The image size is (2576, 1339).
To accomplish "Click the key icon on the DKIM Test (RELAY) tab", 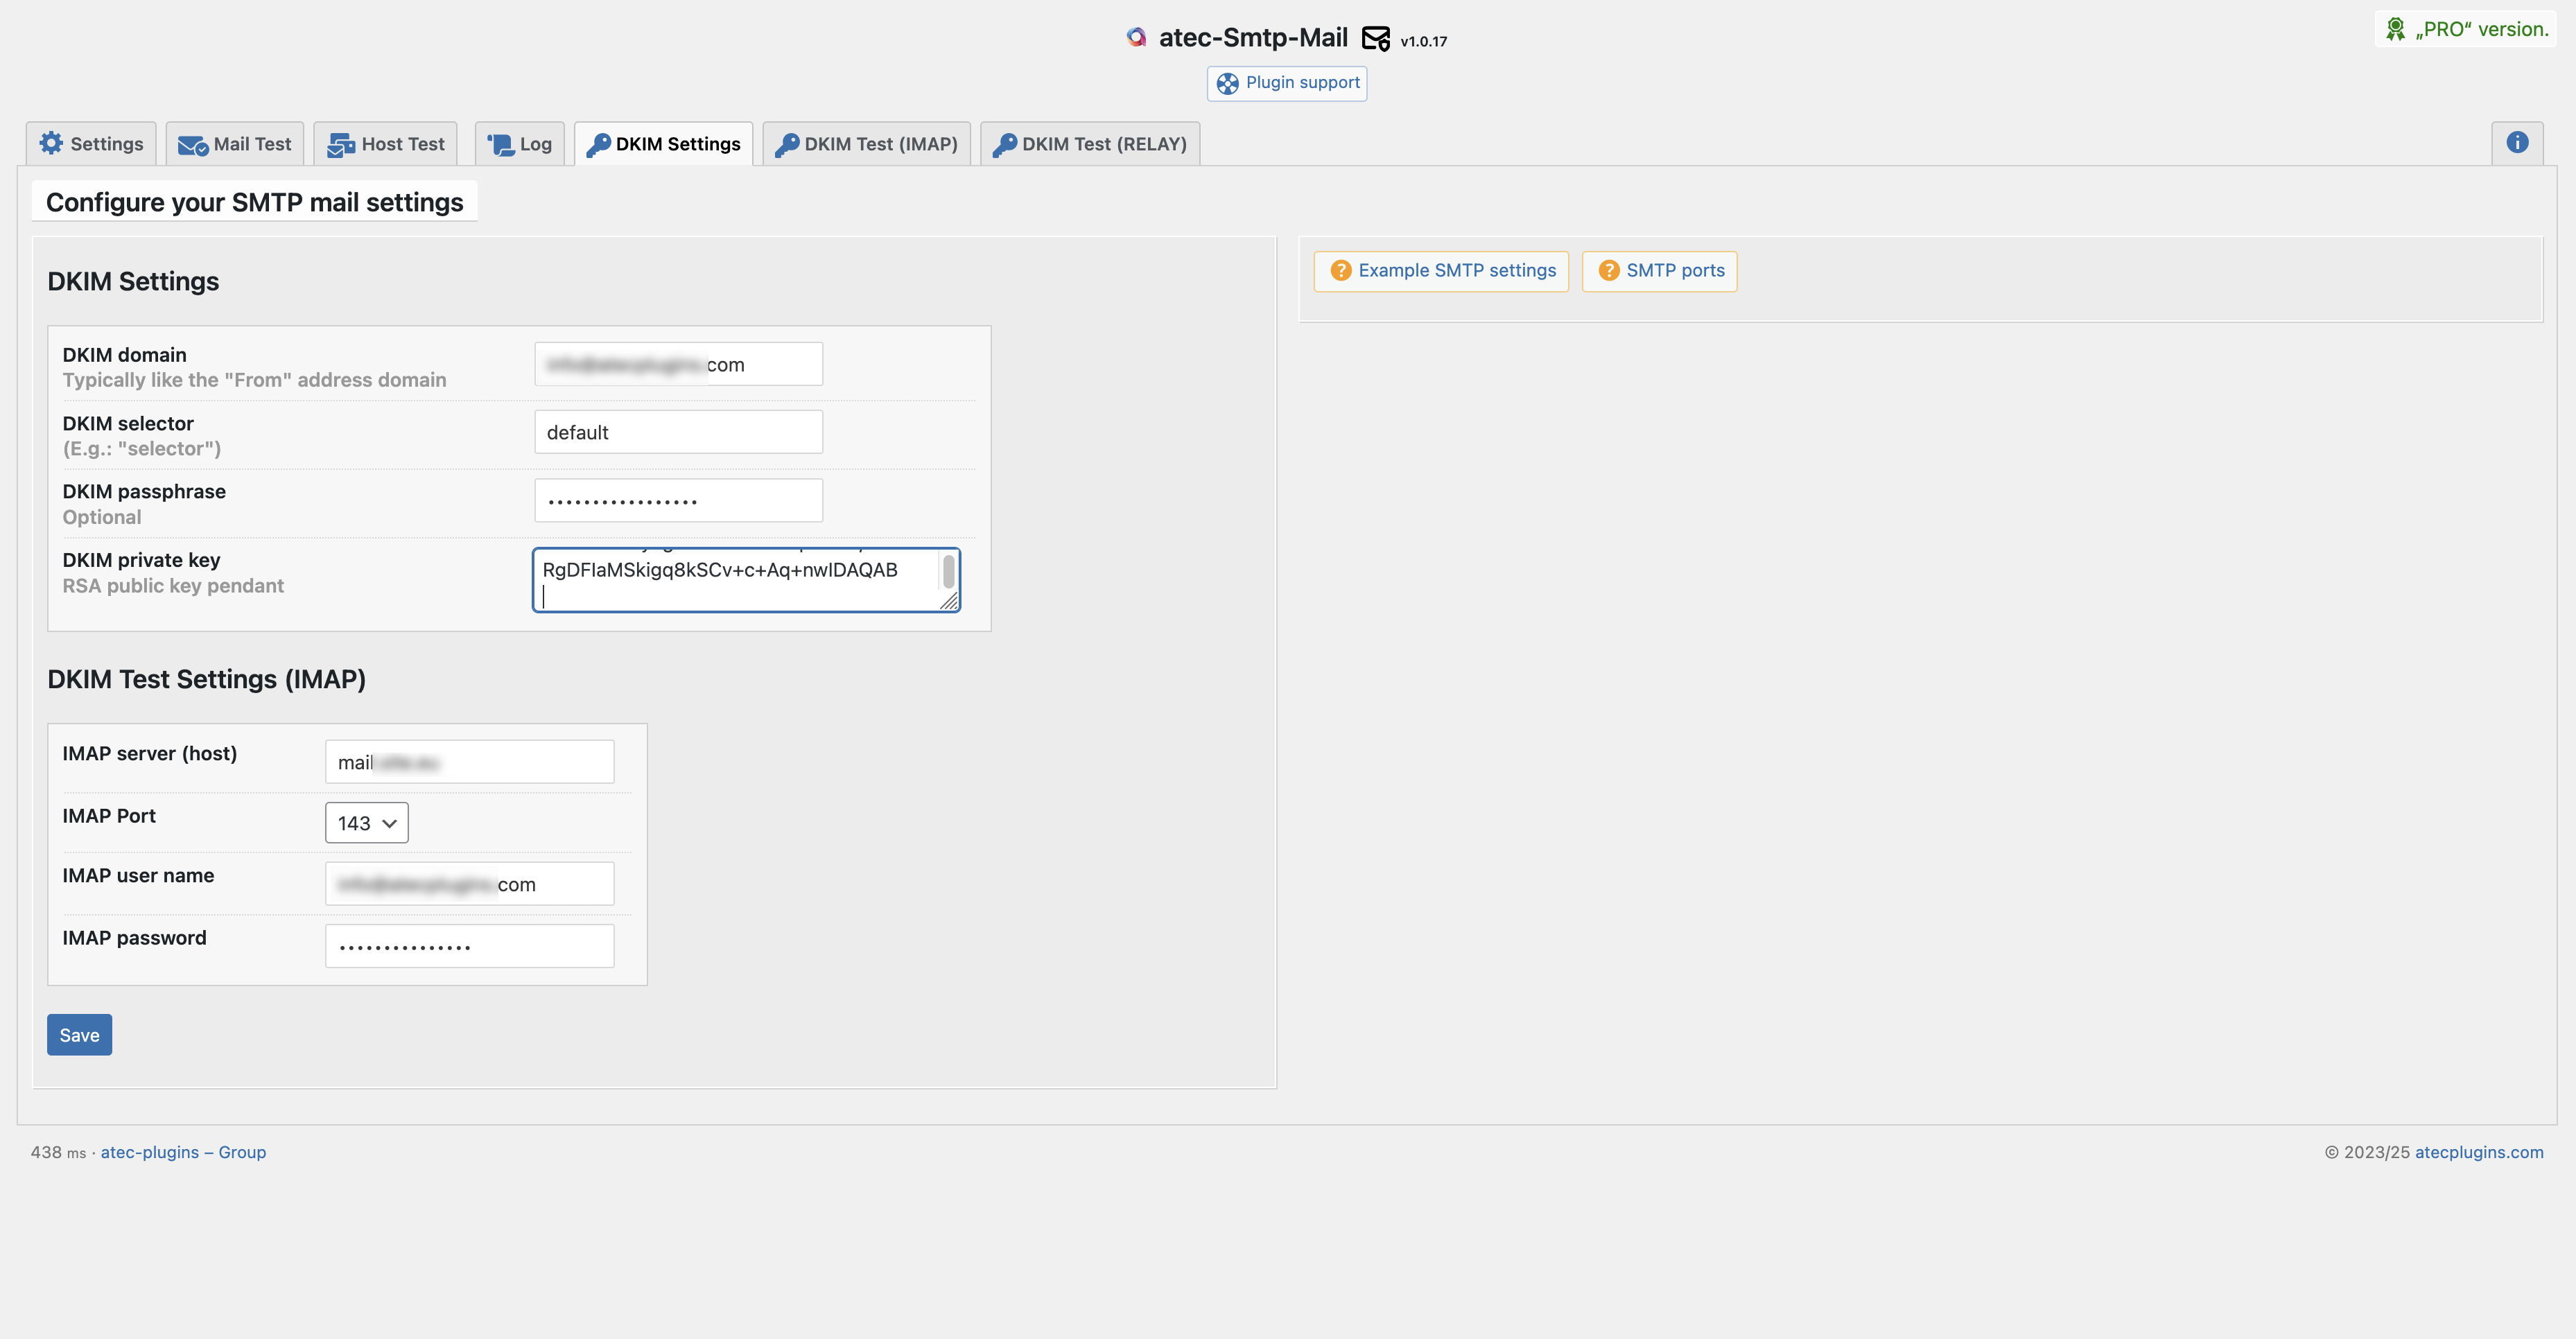I will pyautogui.click(x=1005, y=145).
